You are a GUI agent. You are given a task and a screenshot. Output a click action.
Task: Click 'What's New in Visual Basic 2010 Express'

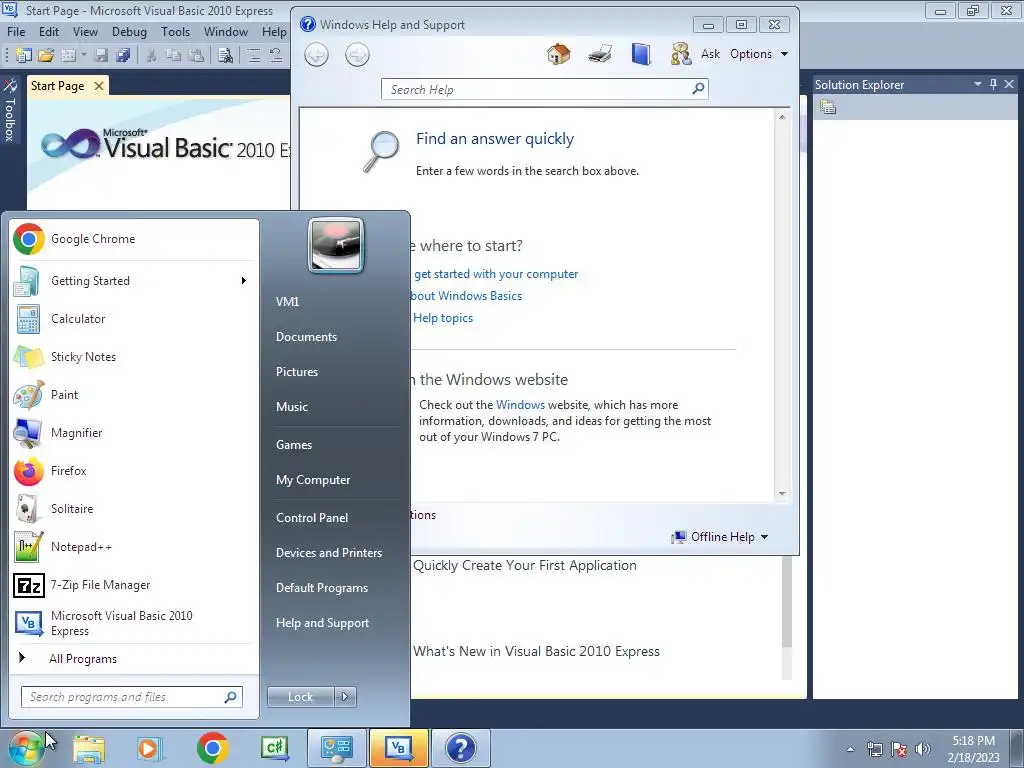pyautogui.click(x=536, y=651)
